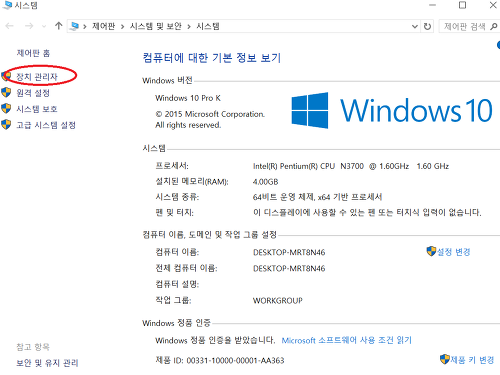
Task: Open 시스템 보호 link
Action: pos(37,109)
